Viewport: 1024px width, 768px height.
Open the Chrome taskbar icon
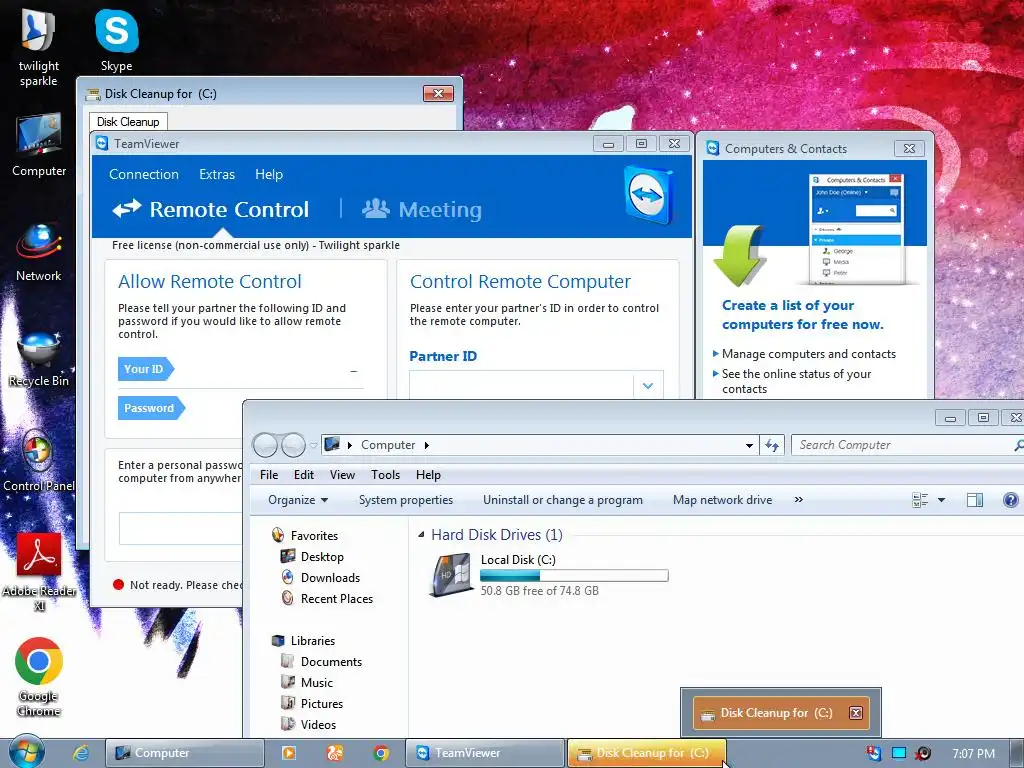(x=381, y=753)
